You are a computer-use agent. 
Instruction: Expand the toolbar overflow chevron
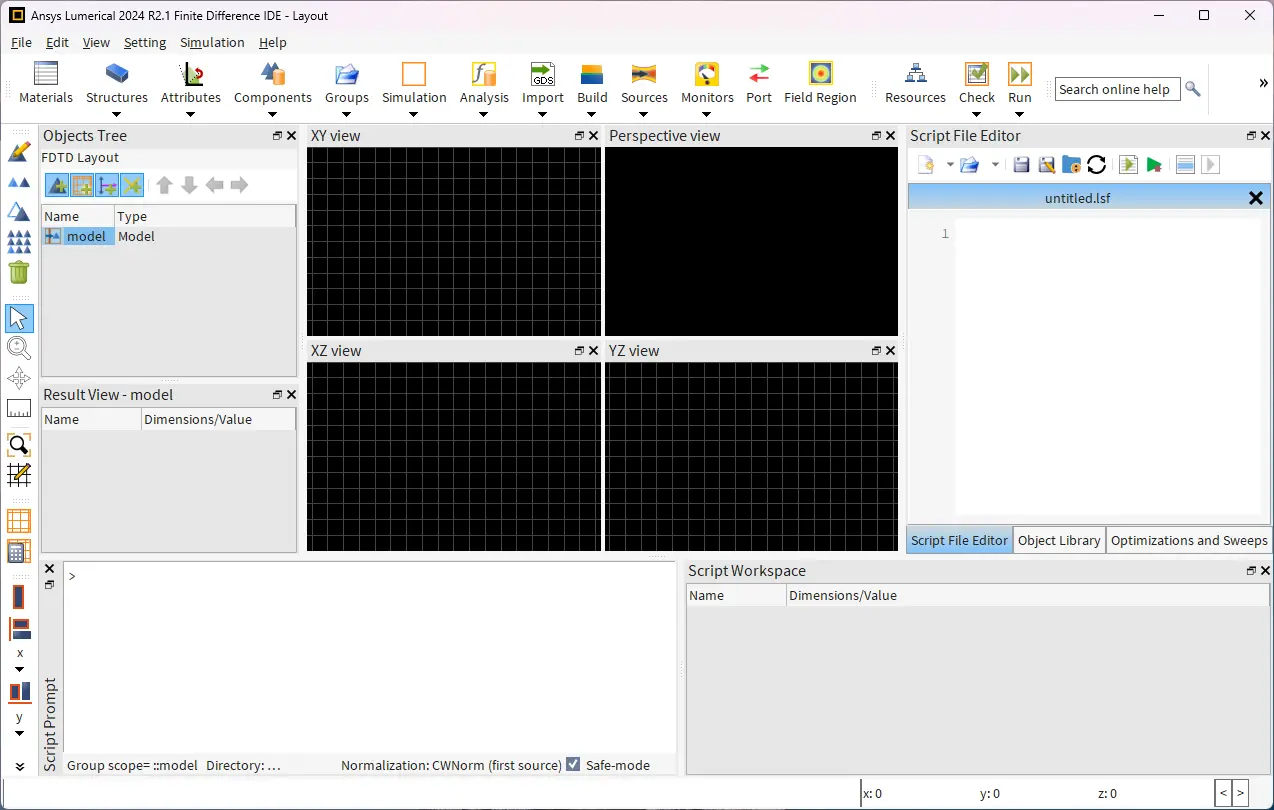tap(1263, 84)
